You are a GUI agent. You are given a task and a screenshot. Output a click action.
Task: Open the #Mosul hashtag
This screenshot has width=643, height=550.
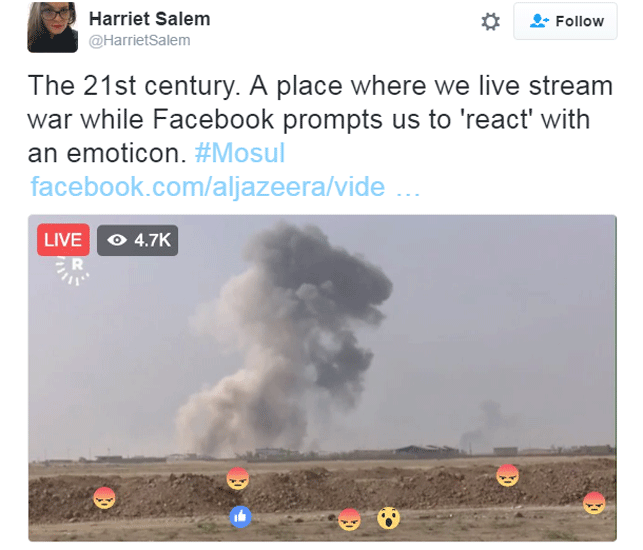point(240,153)
